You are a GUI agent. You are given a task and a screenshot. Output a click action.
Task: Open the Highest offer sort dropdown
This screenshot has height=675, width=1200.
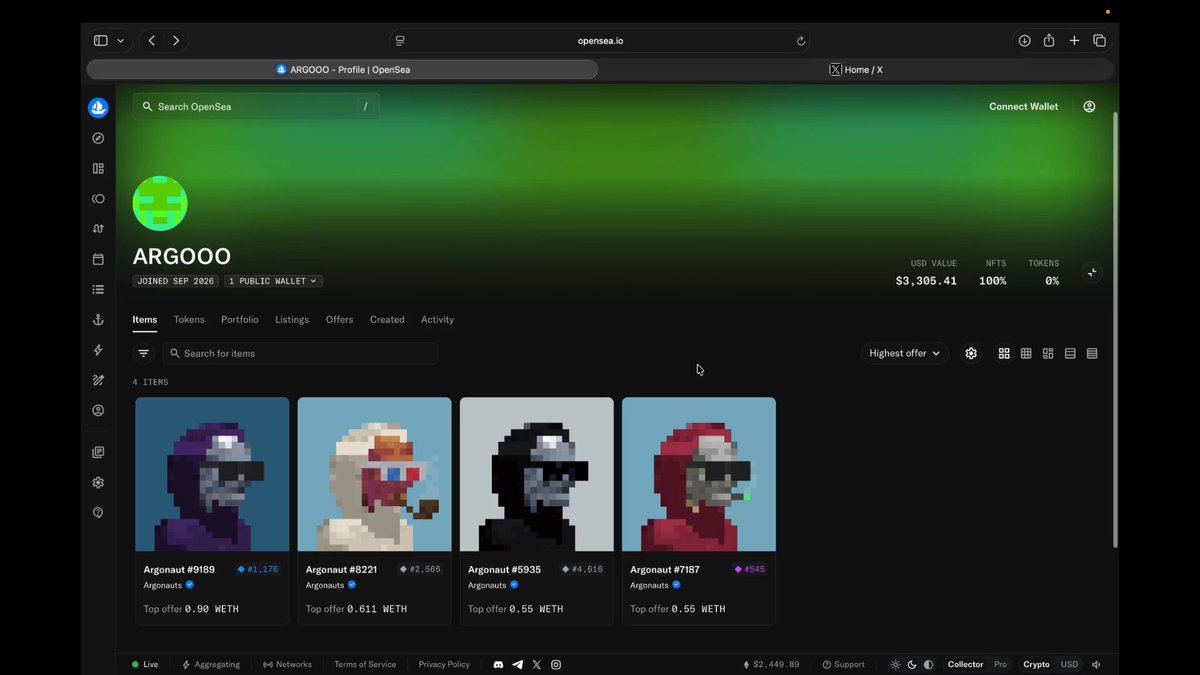(x=905, y=353)
